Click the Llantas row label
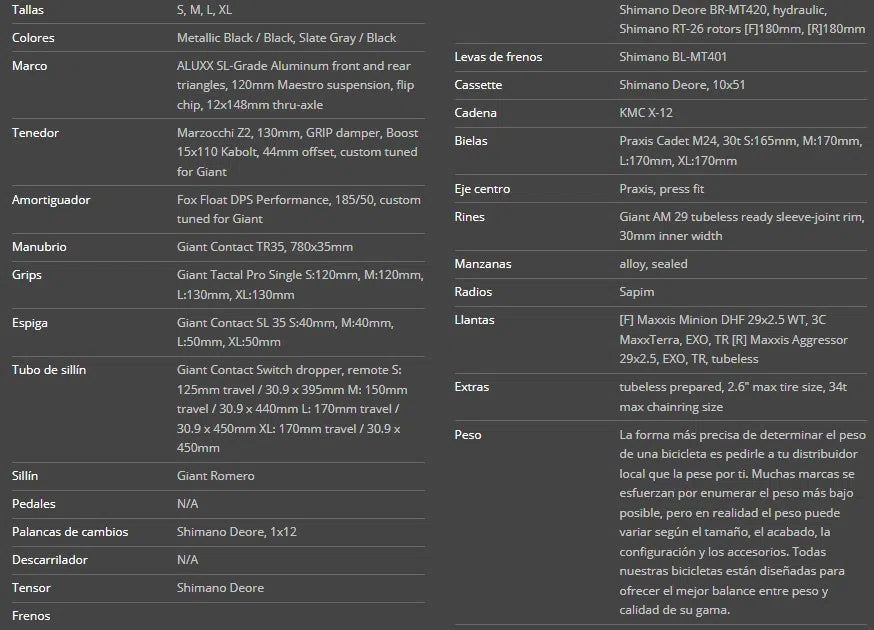Screen dimensions: 874x630 point(474,320)
